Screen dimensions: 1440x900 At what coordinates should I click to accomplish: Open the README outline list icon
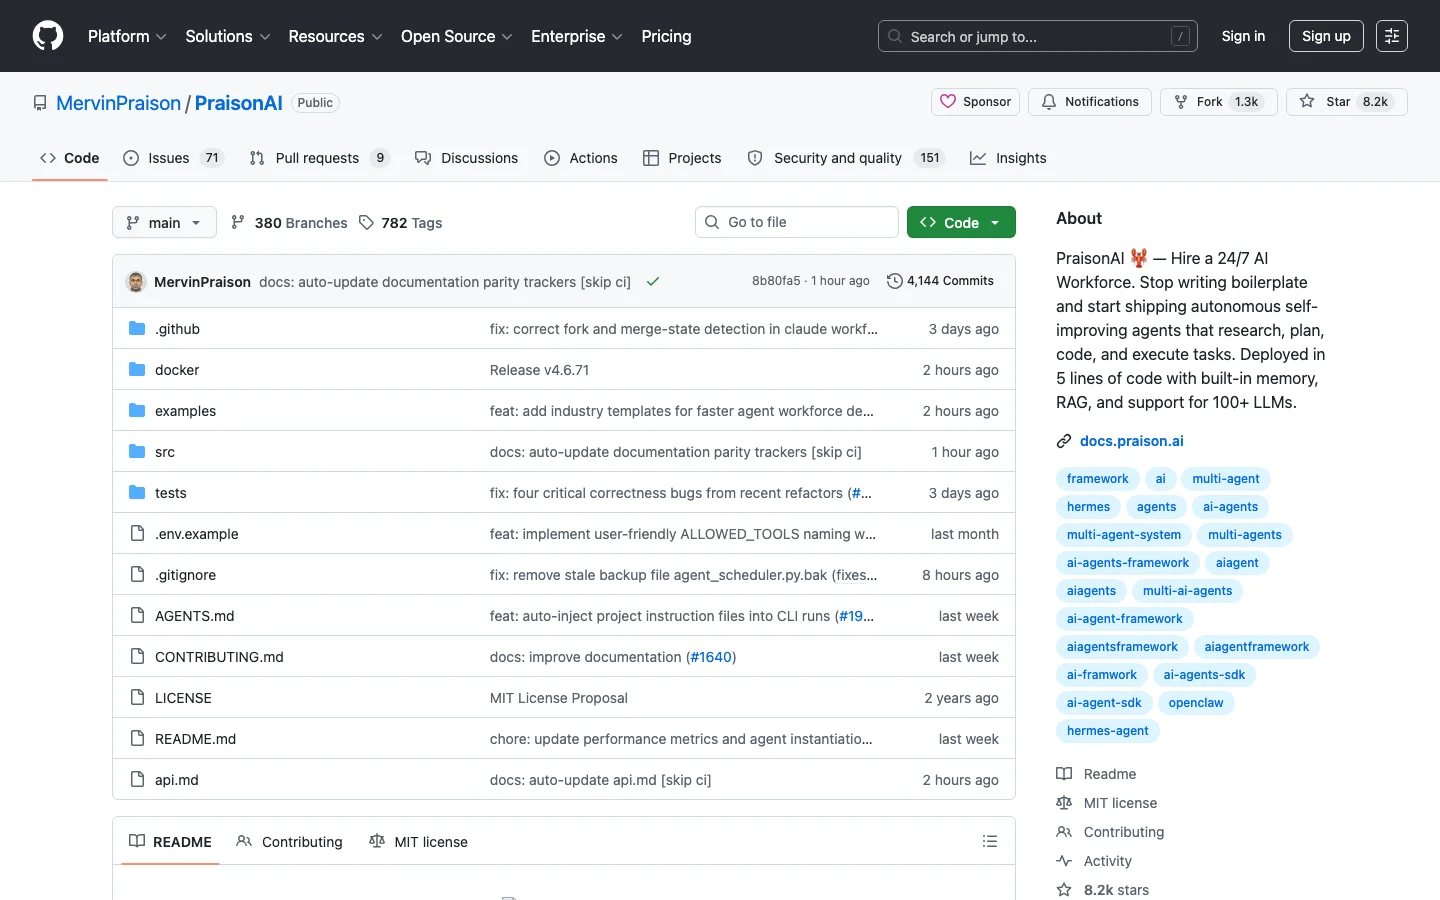coord(990,842)
